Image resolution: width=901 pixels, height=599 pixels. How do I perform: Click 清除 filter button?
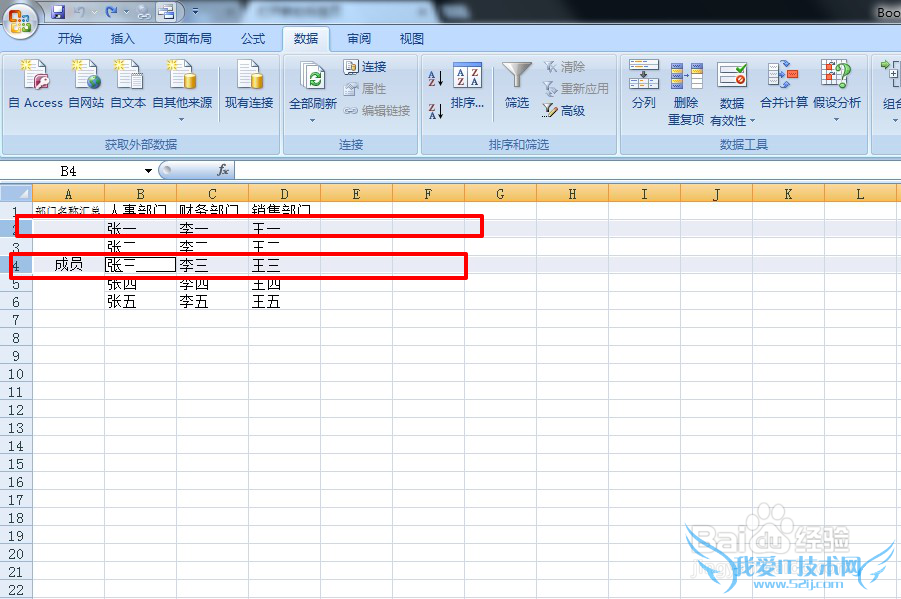tap(565, 67)
